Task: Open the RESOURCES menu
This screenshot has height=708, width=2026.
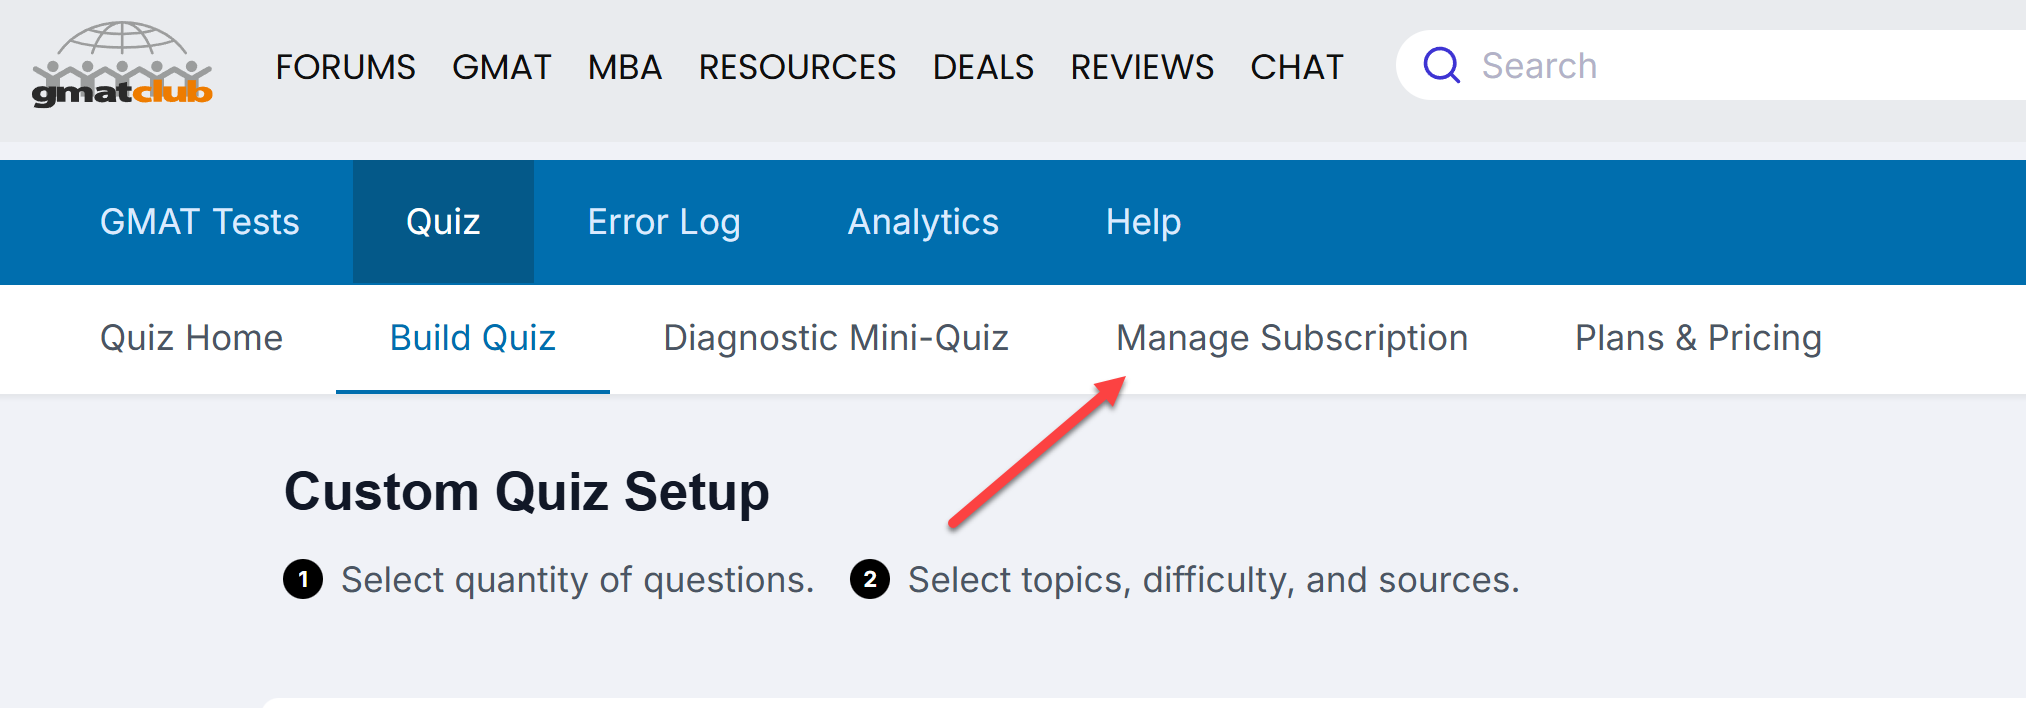Action: tap(797, 67)
